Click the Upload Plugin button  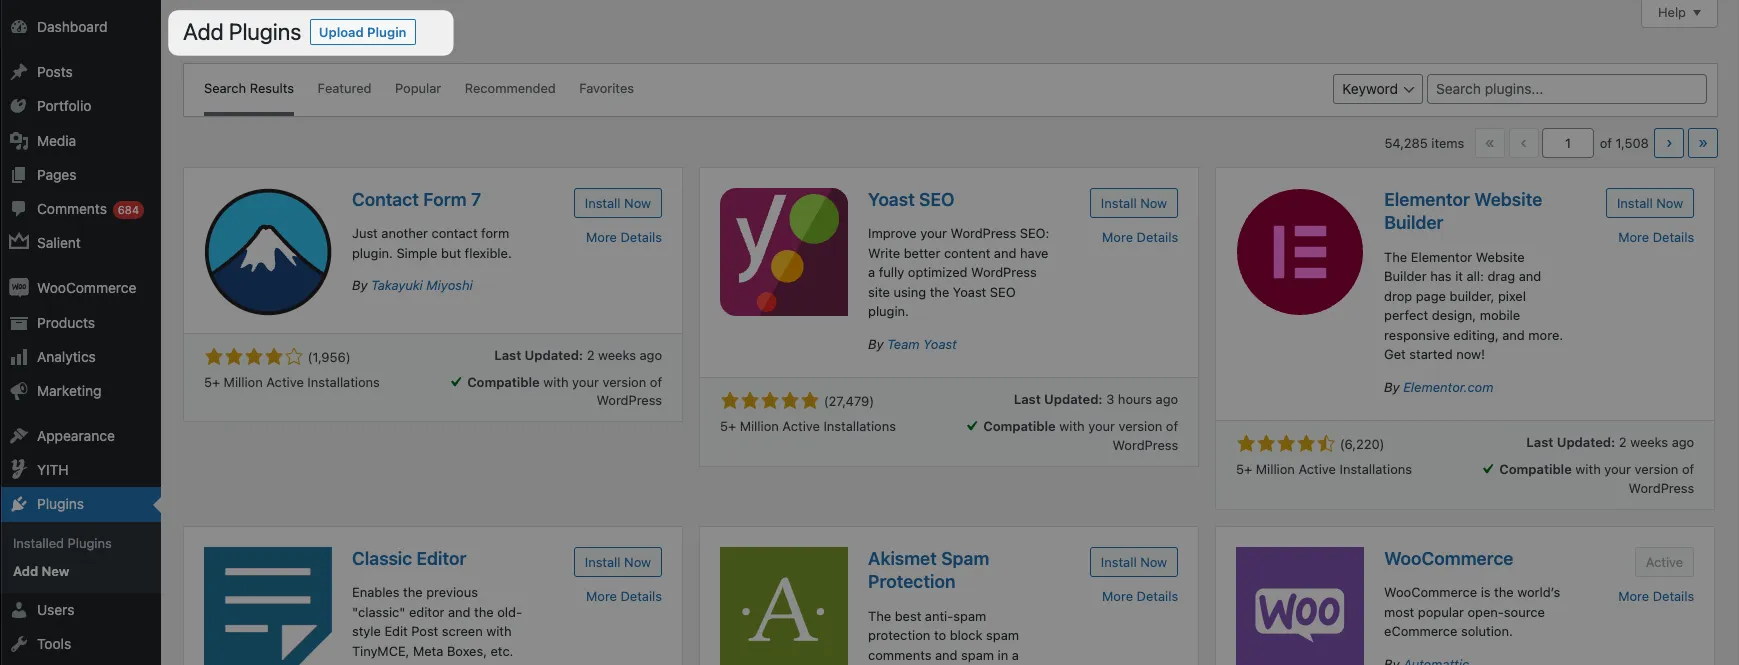[363, 32]
